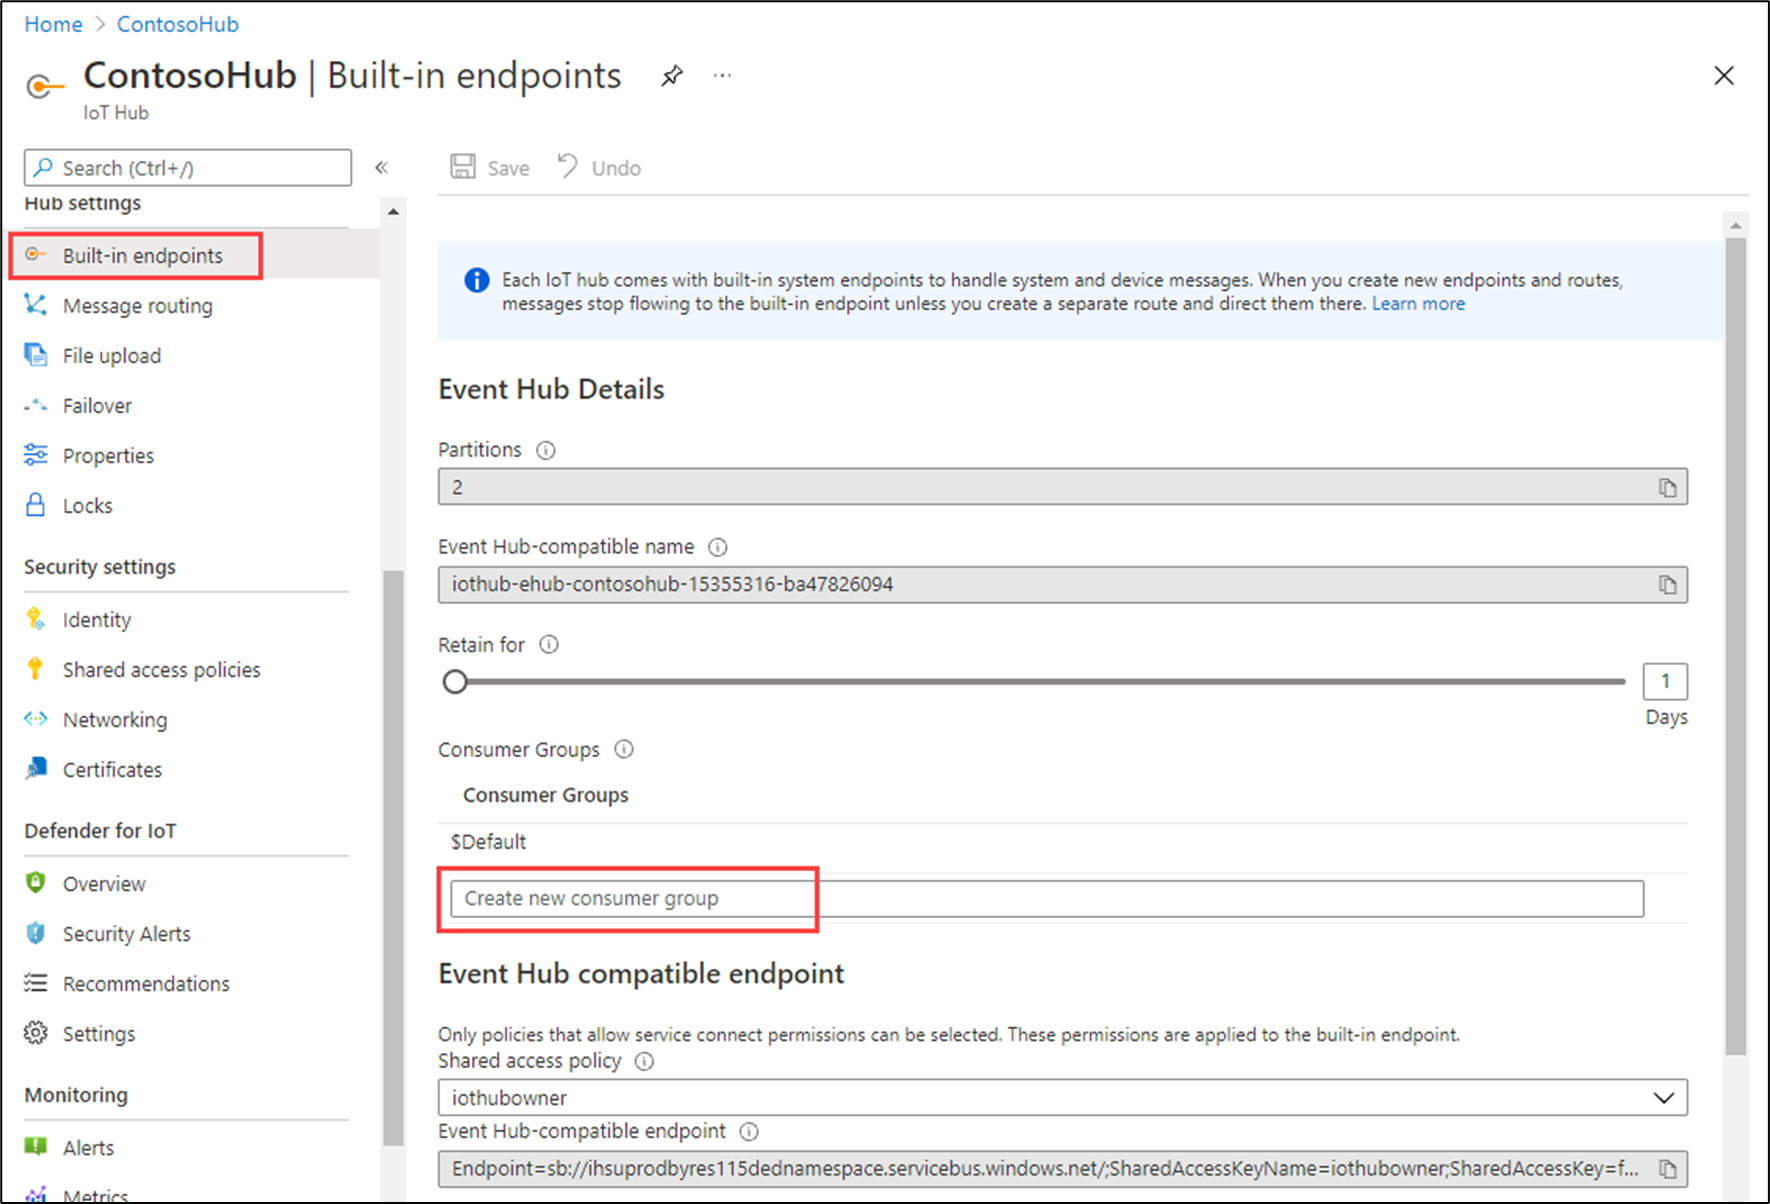
Task: Click the Retain for slider handle
Action: coord(456,681)
